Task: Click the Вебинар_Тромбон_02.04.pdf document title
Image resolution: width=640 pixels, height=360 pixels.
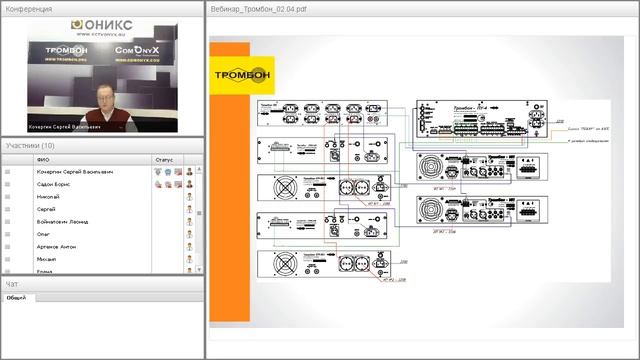Action: click(x=258, y=9)
